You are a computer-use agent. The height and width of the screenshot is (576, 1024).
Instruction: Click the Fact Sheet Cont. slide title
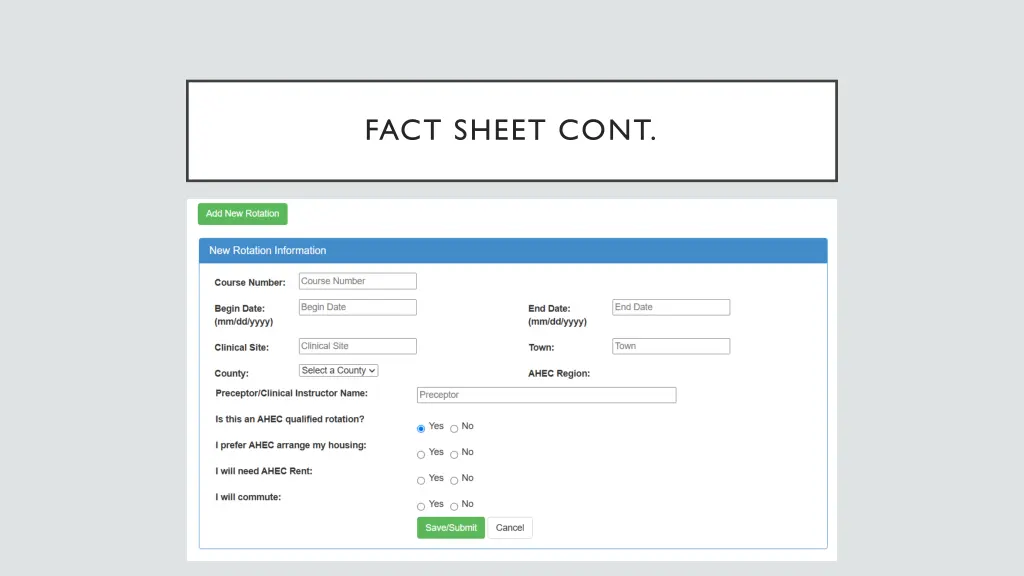(511, 131)
